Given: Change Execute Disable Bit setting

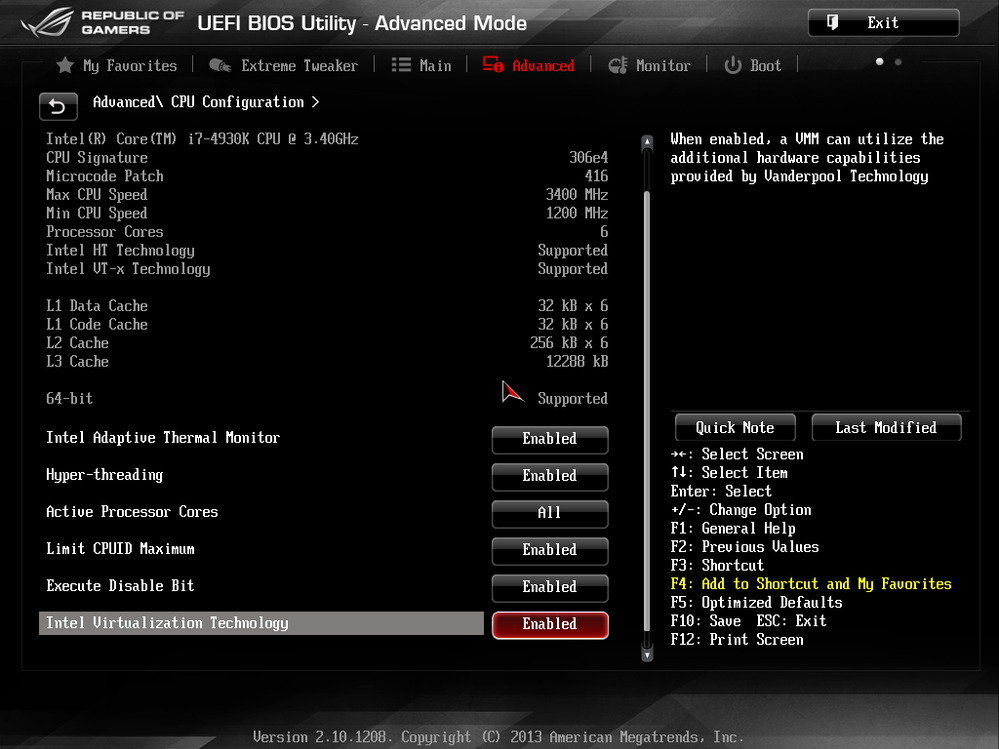Looking at the screenshot, I should [x=550, y=587].
